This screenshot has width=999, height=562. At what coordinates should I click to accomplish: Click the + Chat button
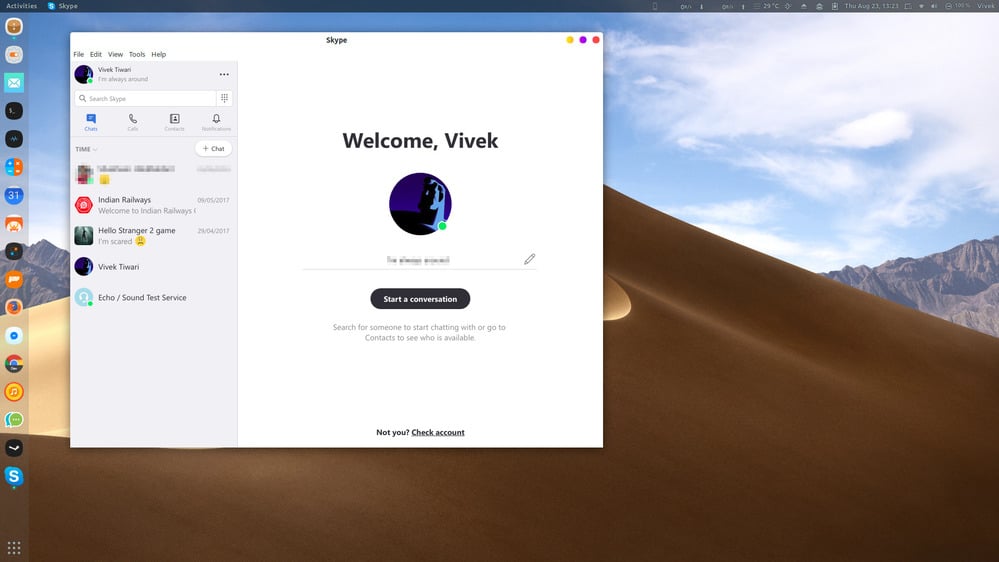[x=213, y=148]
